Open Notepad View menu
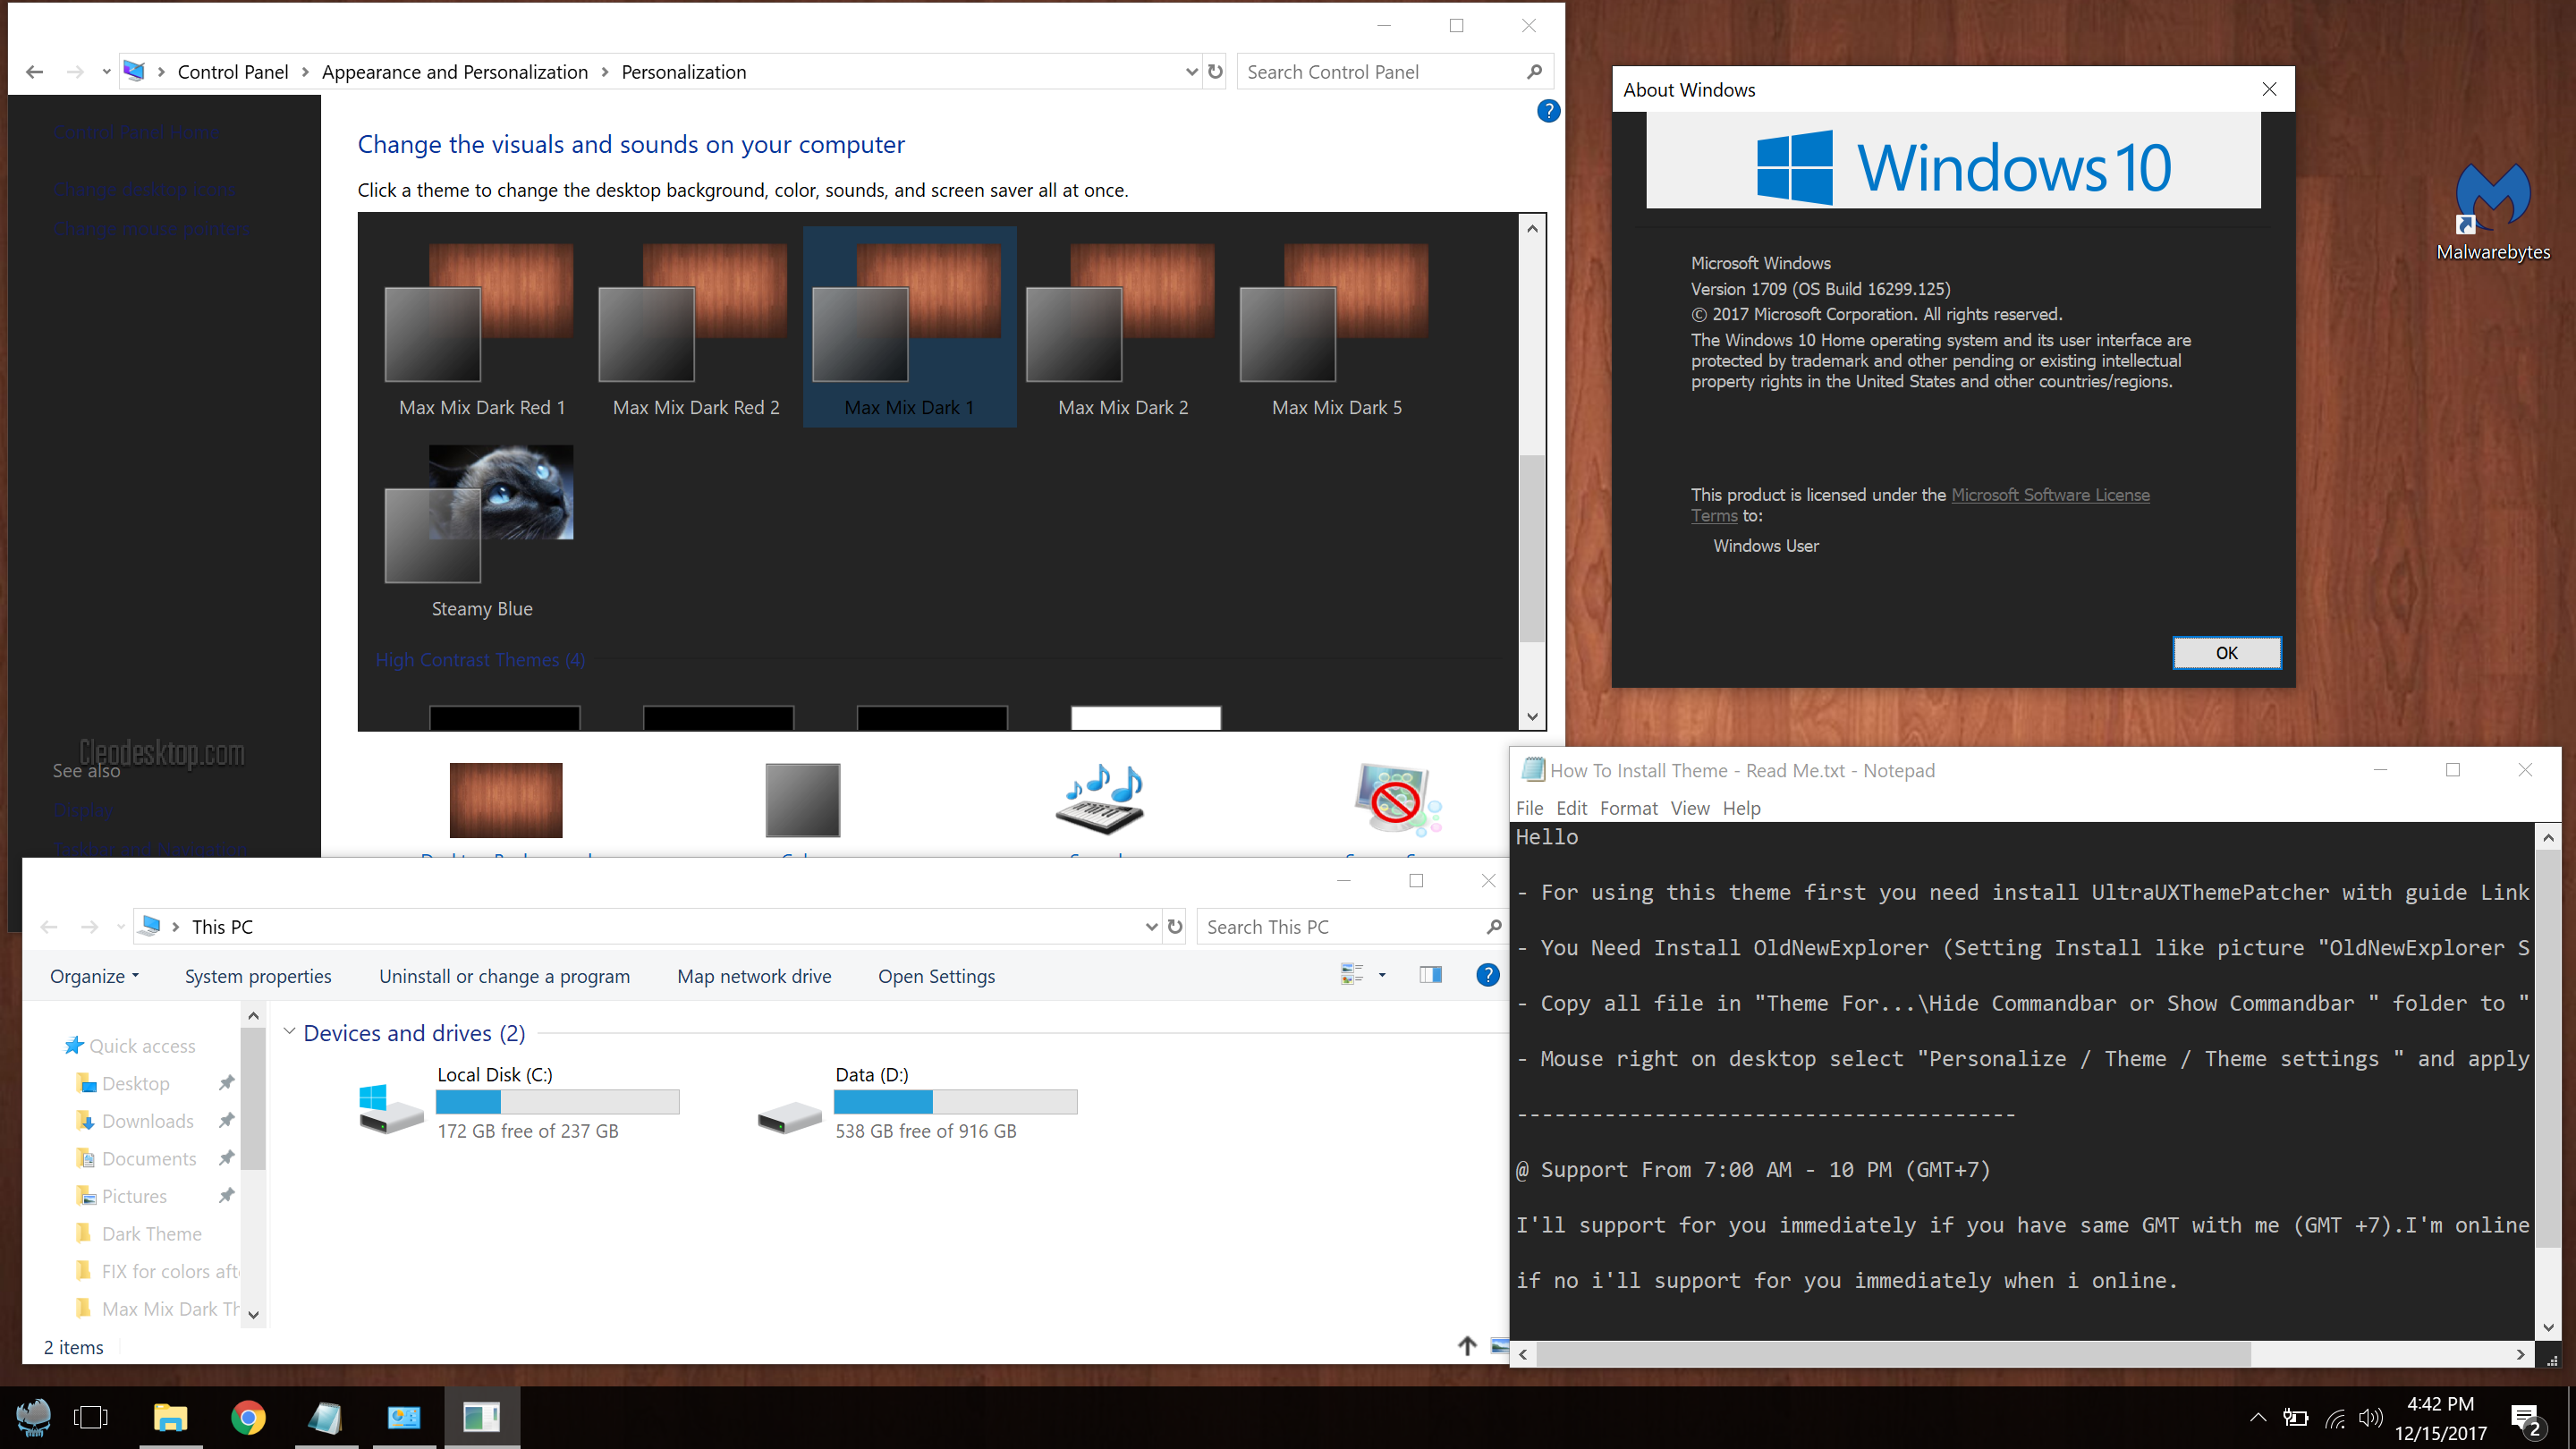The width and height of the screenshot is (2576, 1449). (x=1689, y=808)
